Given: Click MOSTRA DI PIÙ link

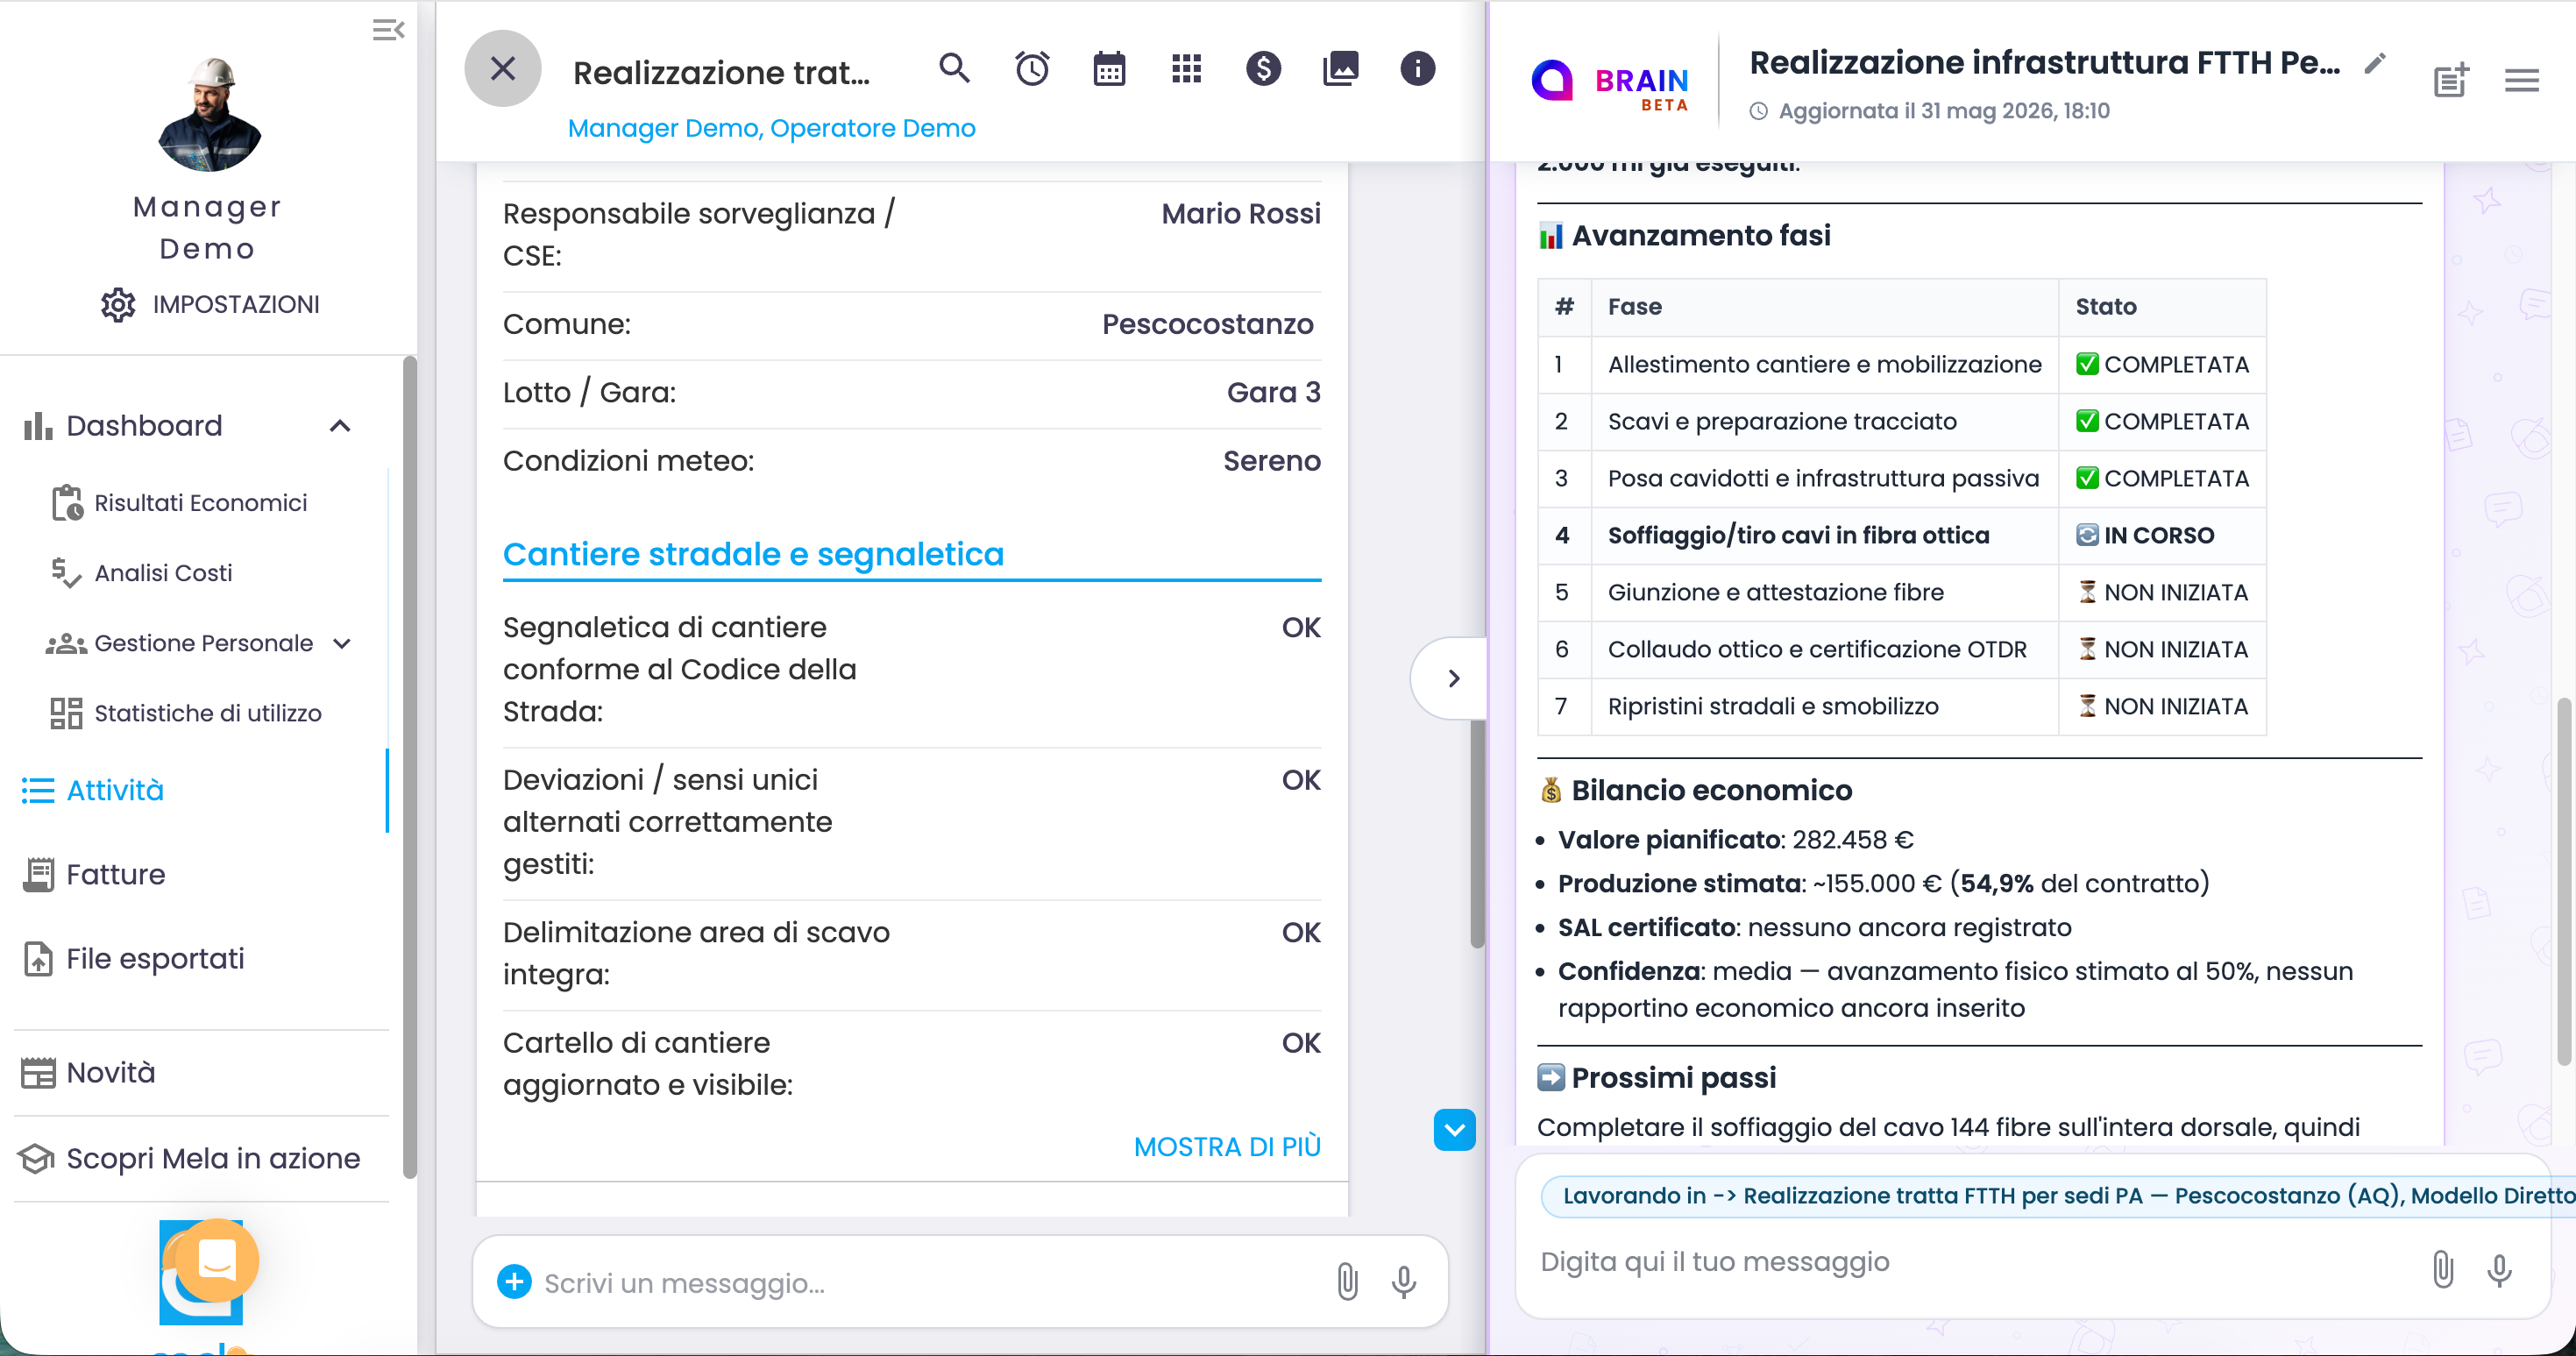Looking at the screenshot, I should (1227, 1147).
